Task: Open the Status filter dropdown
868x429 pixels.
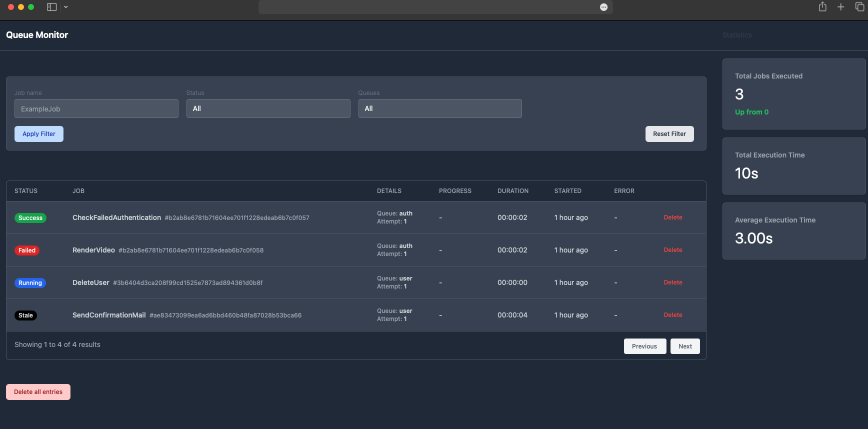Action: [268, 108]
